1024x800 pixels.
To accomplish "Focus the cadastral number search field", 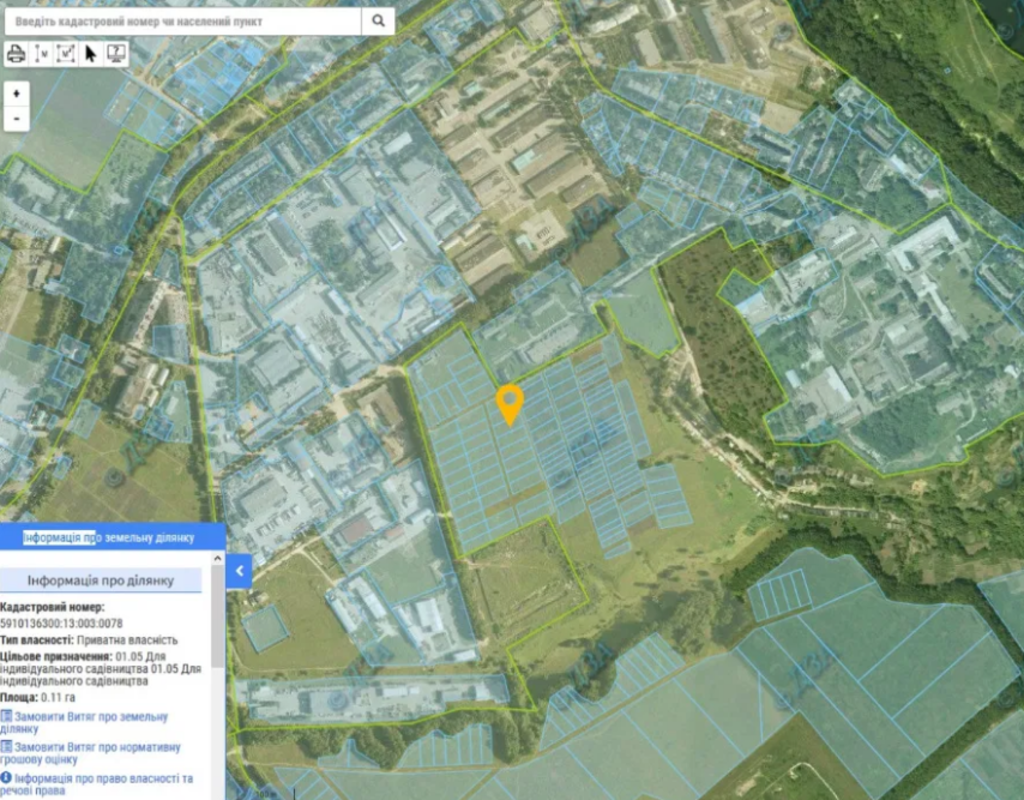I will (x=180, y=20).
